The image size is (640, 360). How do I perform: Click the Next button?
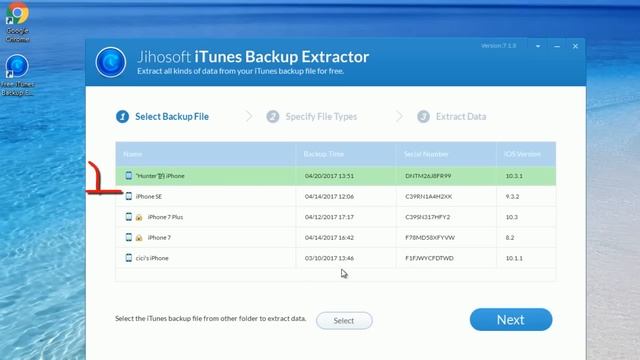511,320
